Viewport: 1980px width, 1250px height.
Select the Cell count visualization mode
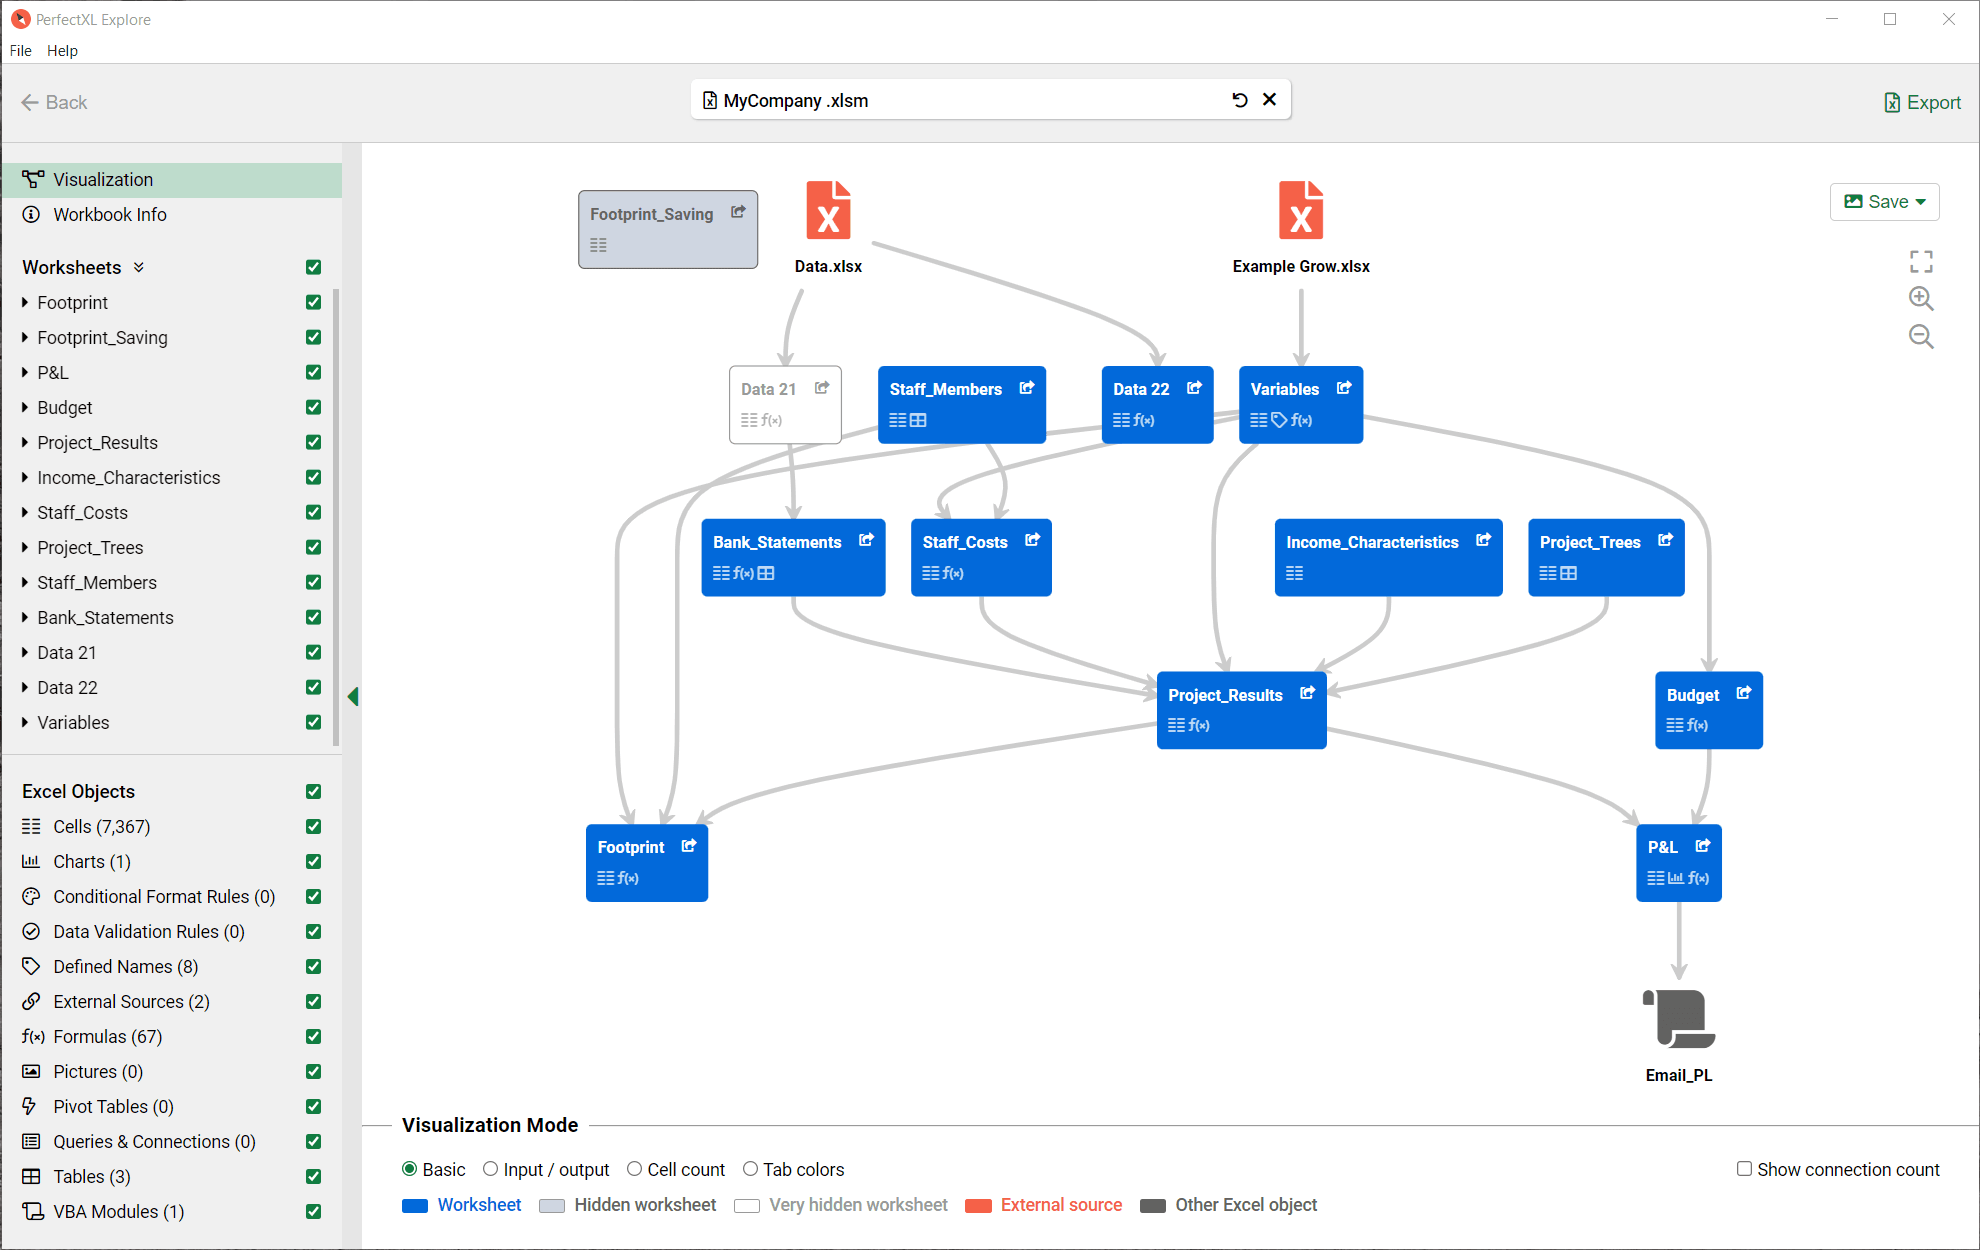pyautogui.click(x=634, y=1169)
